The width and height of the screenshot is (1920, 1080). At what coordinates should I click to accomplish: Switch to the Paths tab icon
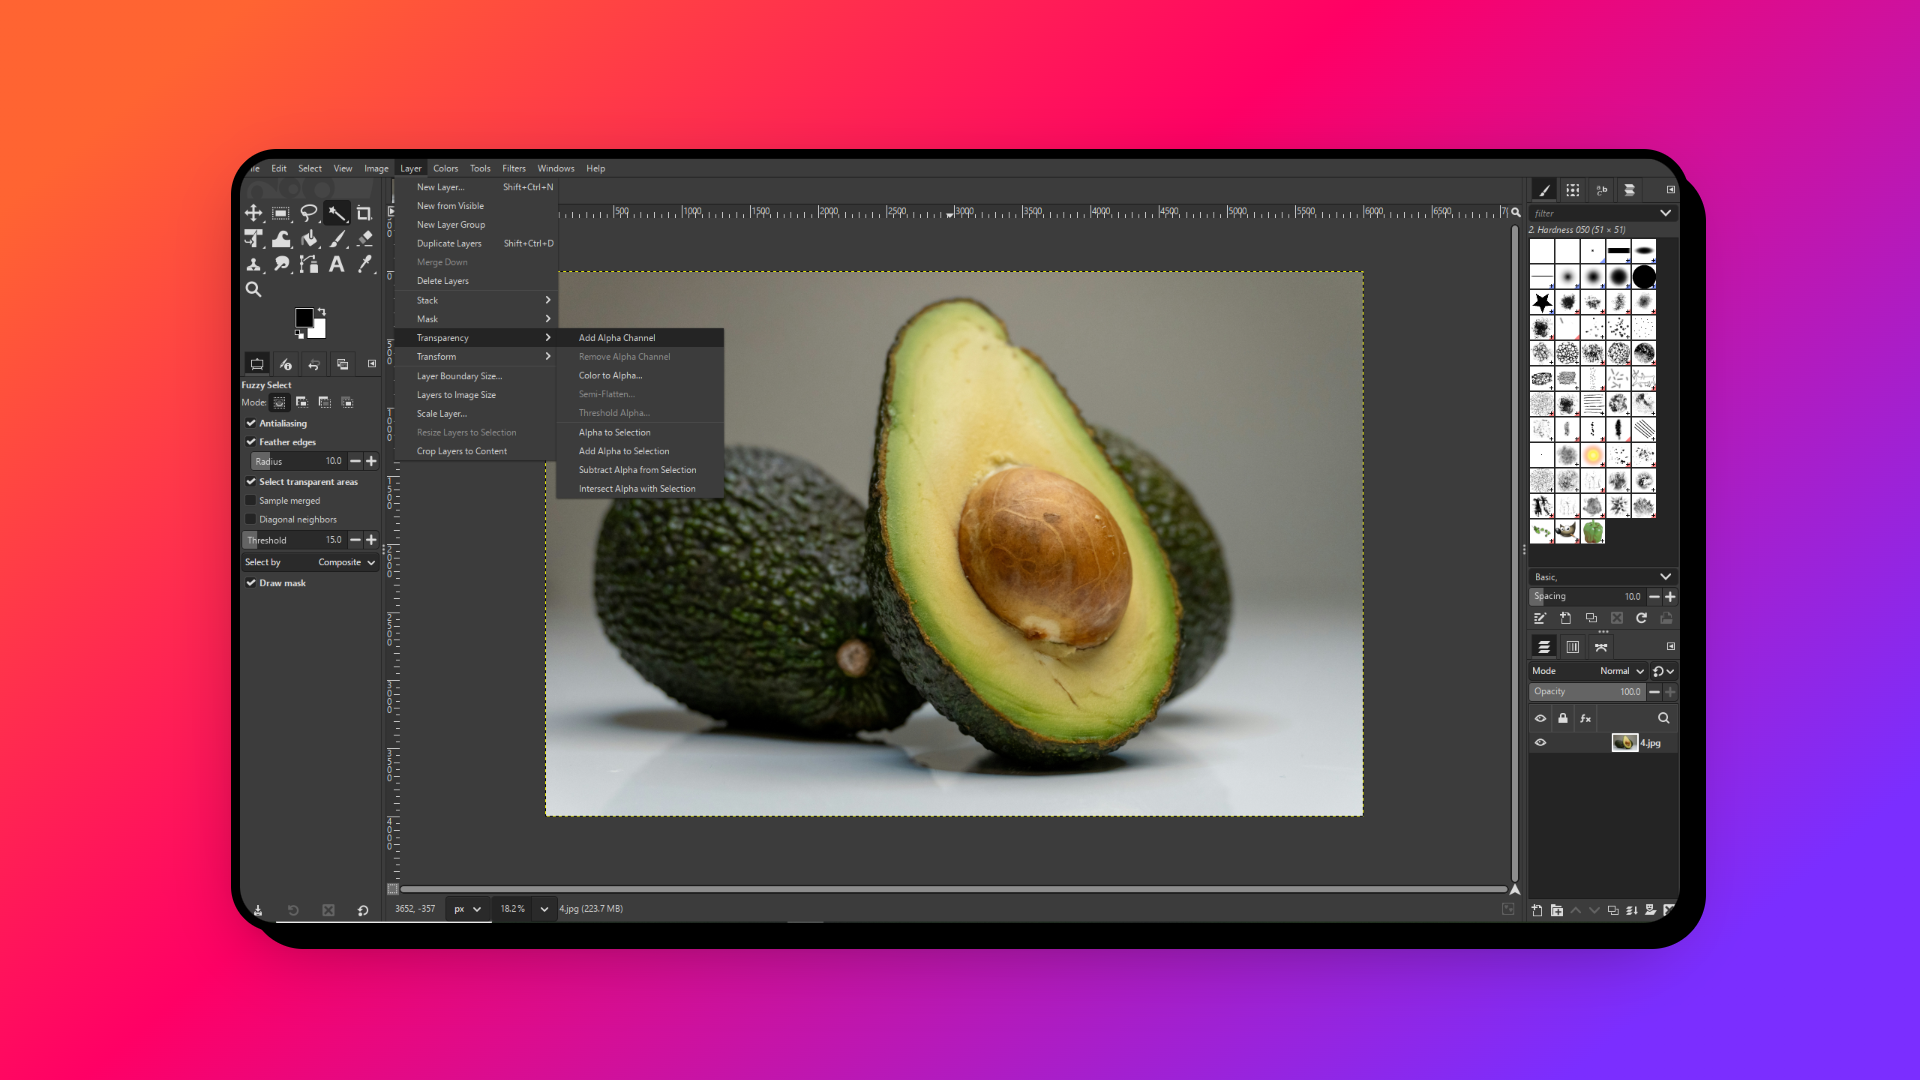coord(1601,647)
